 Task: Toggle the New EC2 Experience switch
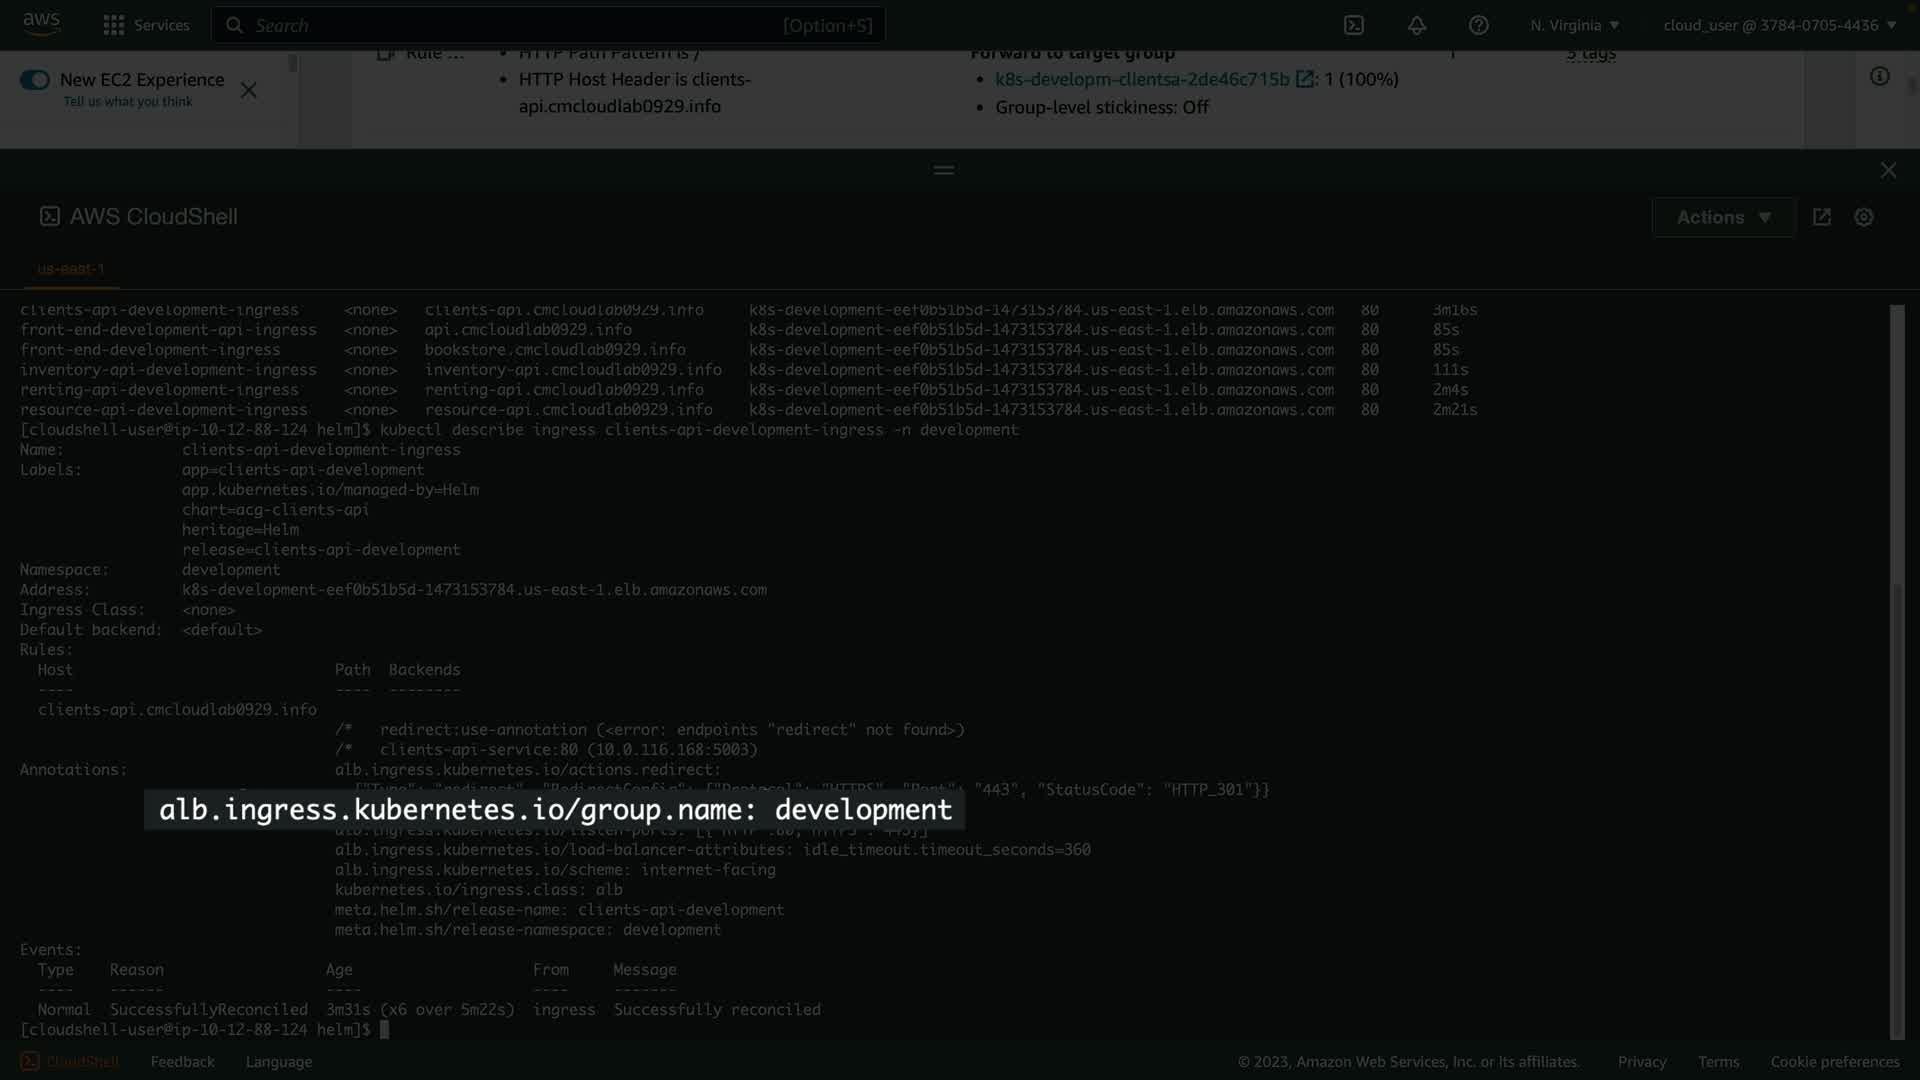35,80
